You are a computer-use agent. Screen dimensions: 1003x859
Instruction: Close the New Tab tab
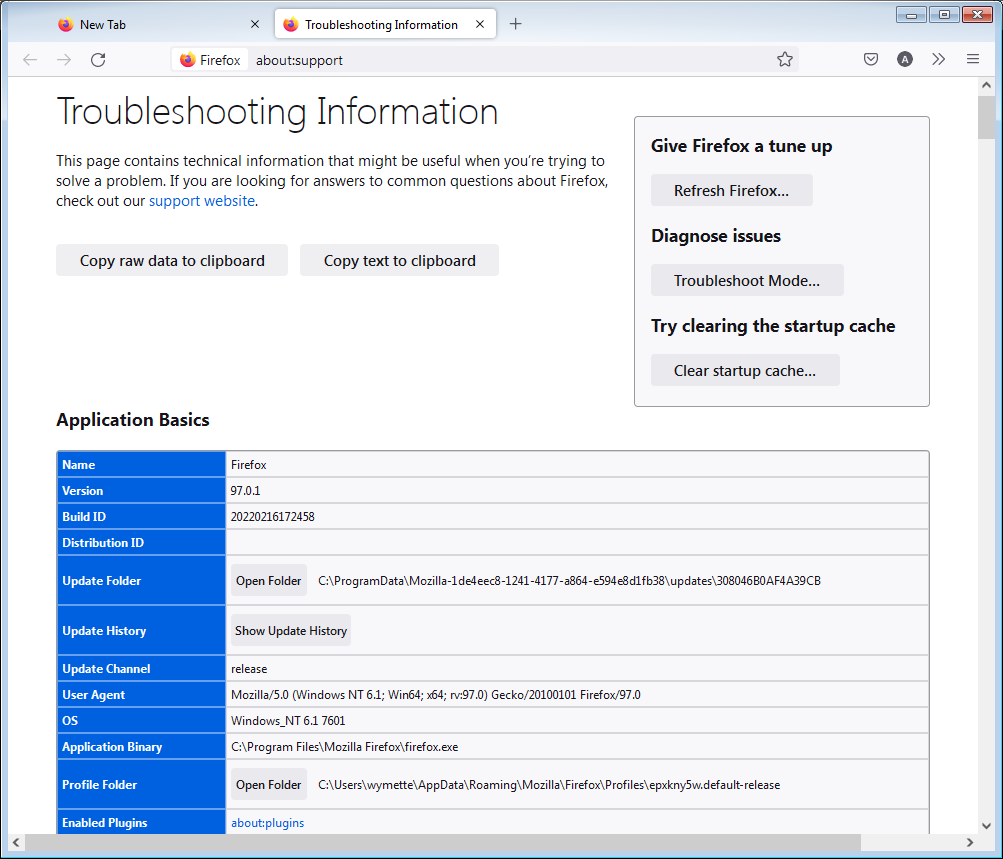255,24
